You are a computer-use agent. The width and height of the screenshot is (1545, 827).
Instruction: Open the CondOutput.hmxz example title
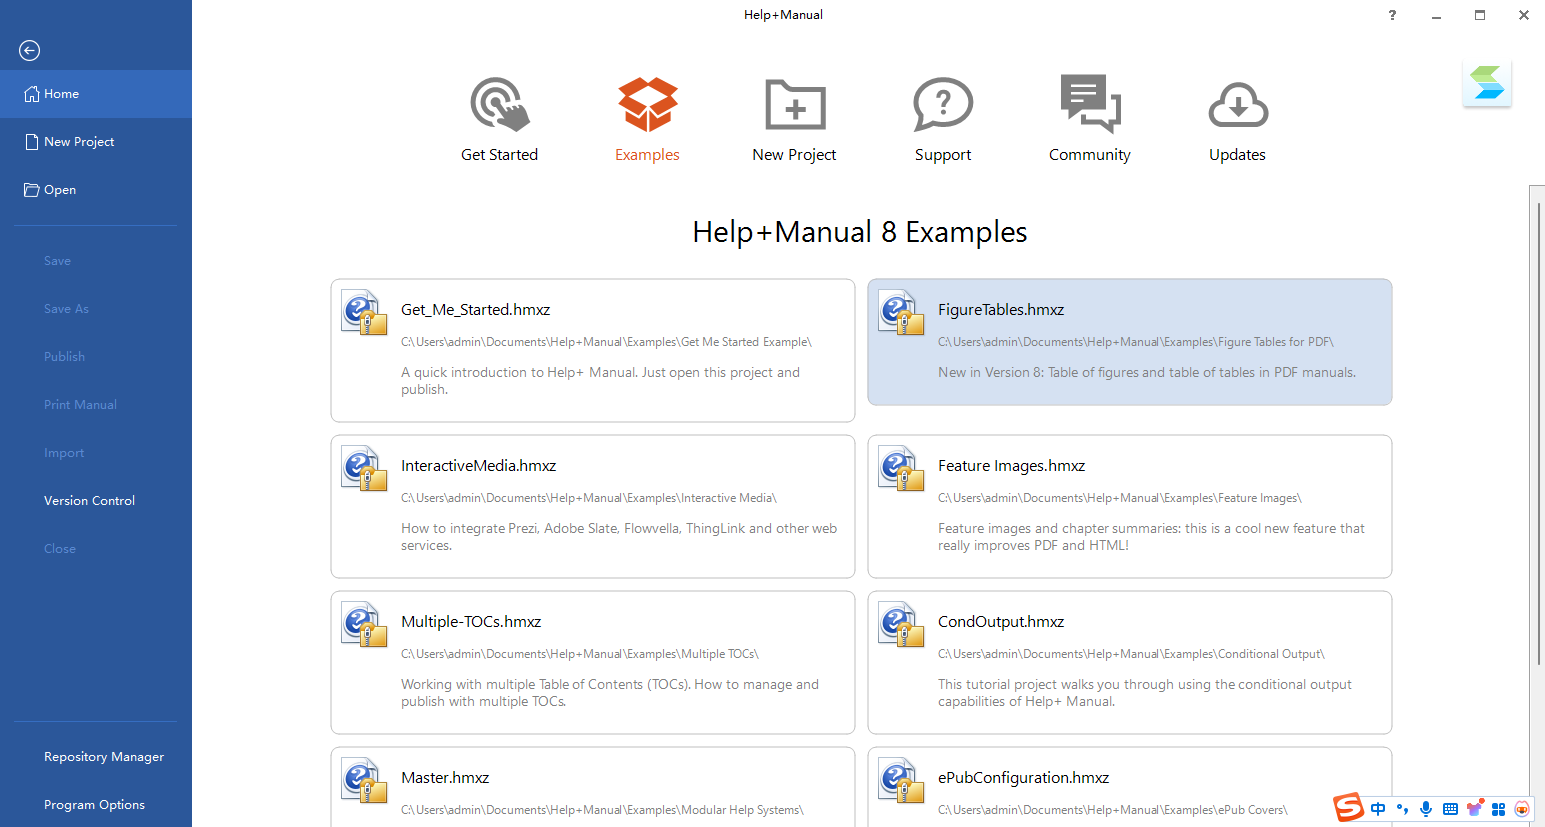point(1001,622)
